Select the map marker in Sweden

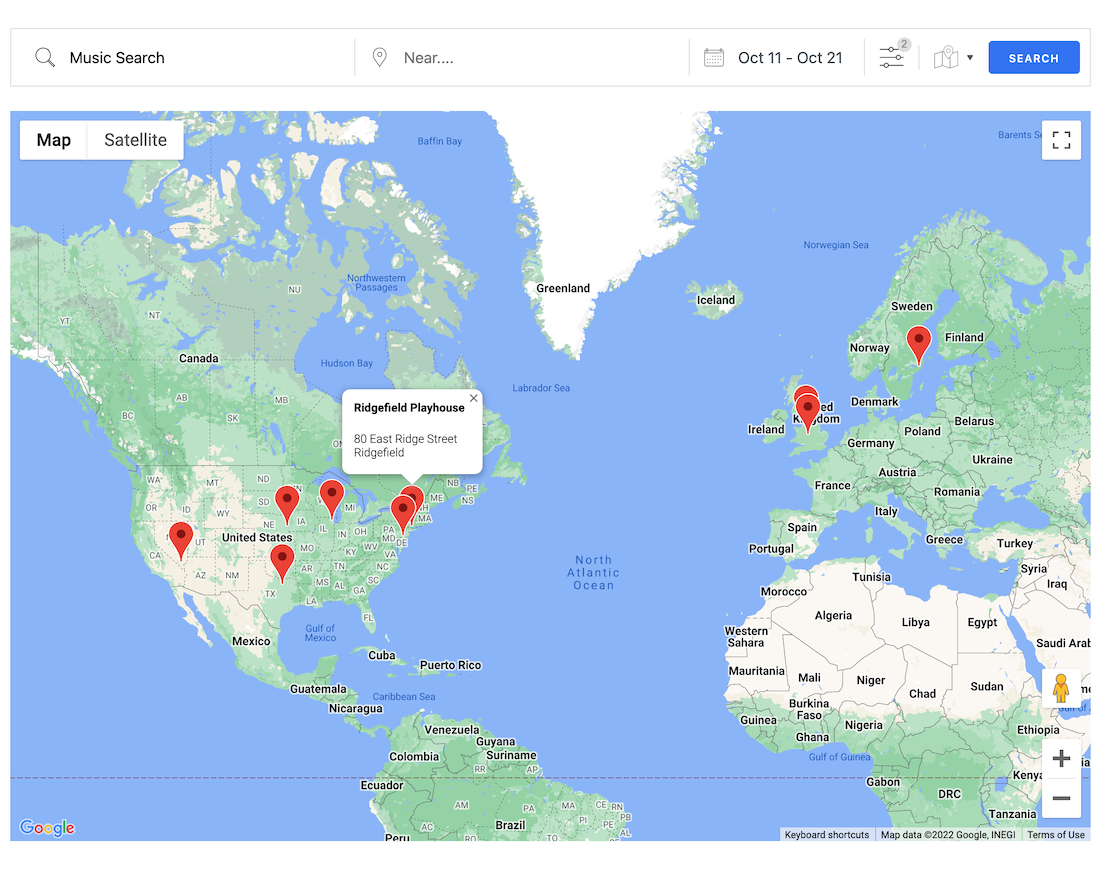tap(918, 344)
